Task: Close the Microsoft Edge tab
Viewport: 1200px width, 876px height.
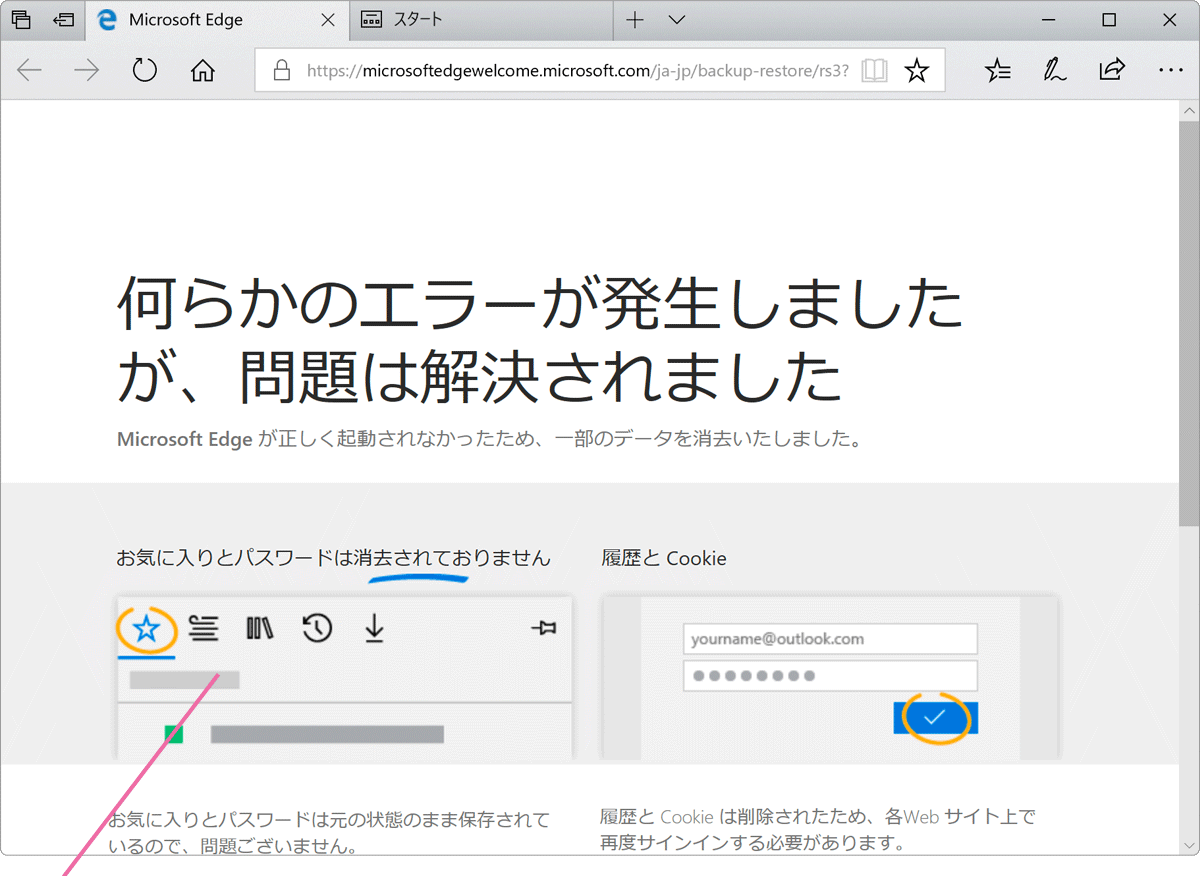Action: pyautogui.click(x=327, y=20)
